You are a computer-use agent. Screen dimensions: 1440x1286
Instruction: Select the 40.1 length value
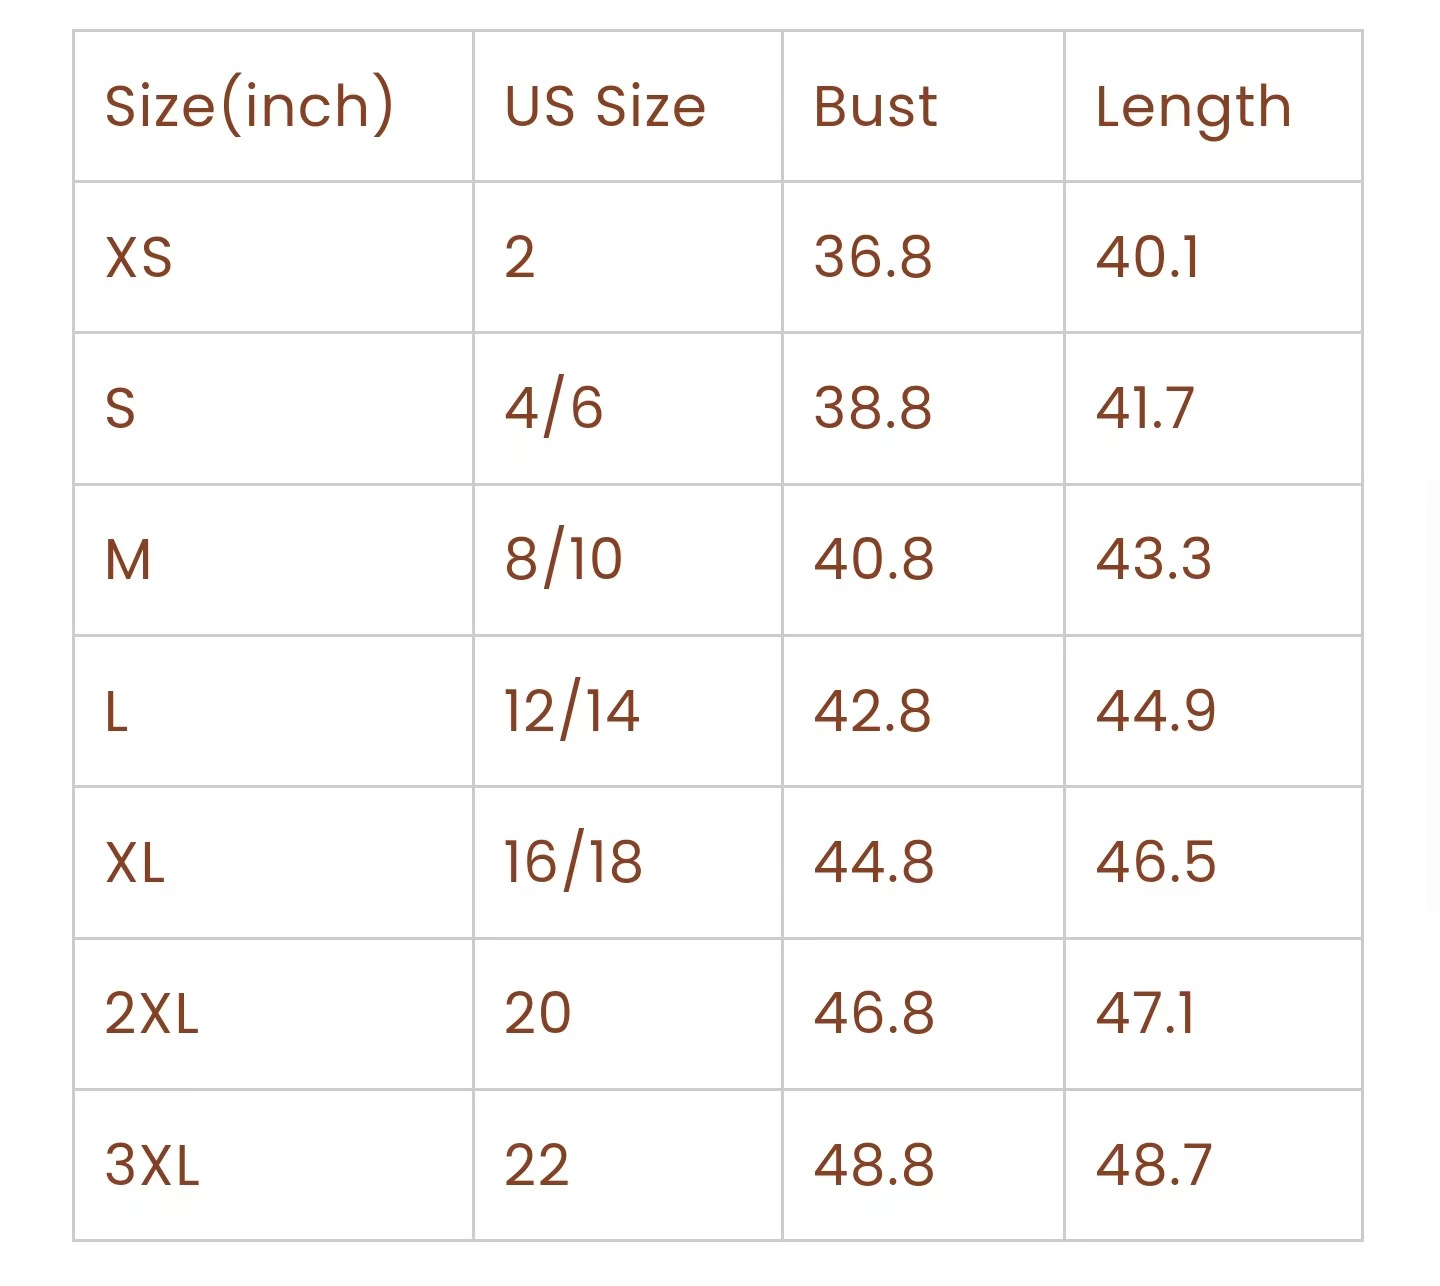(x=1148, y=257)
